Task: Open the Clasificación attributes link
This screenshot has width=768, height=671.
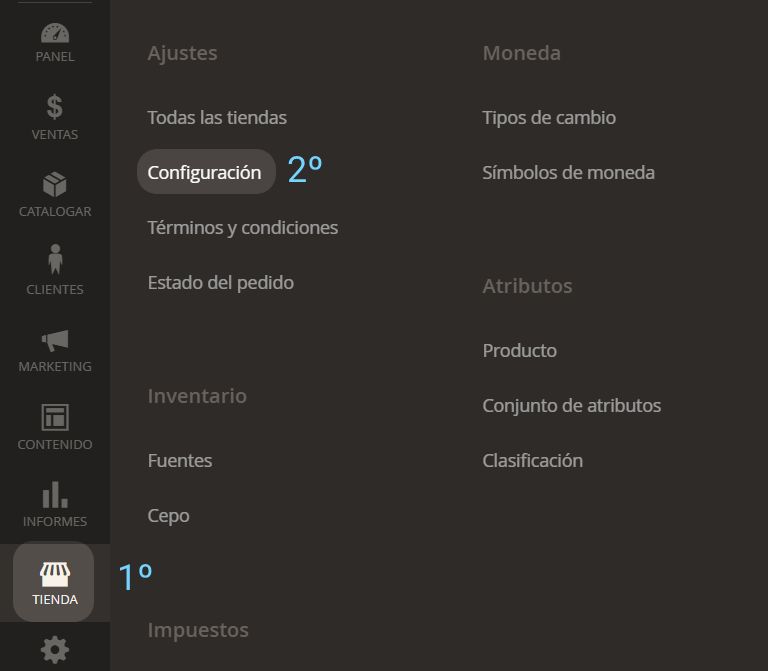Action: [533, 461]
